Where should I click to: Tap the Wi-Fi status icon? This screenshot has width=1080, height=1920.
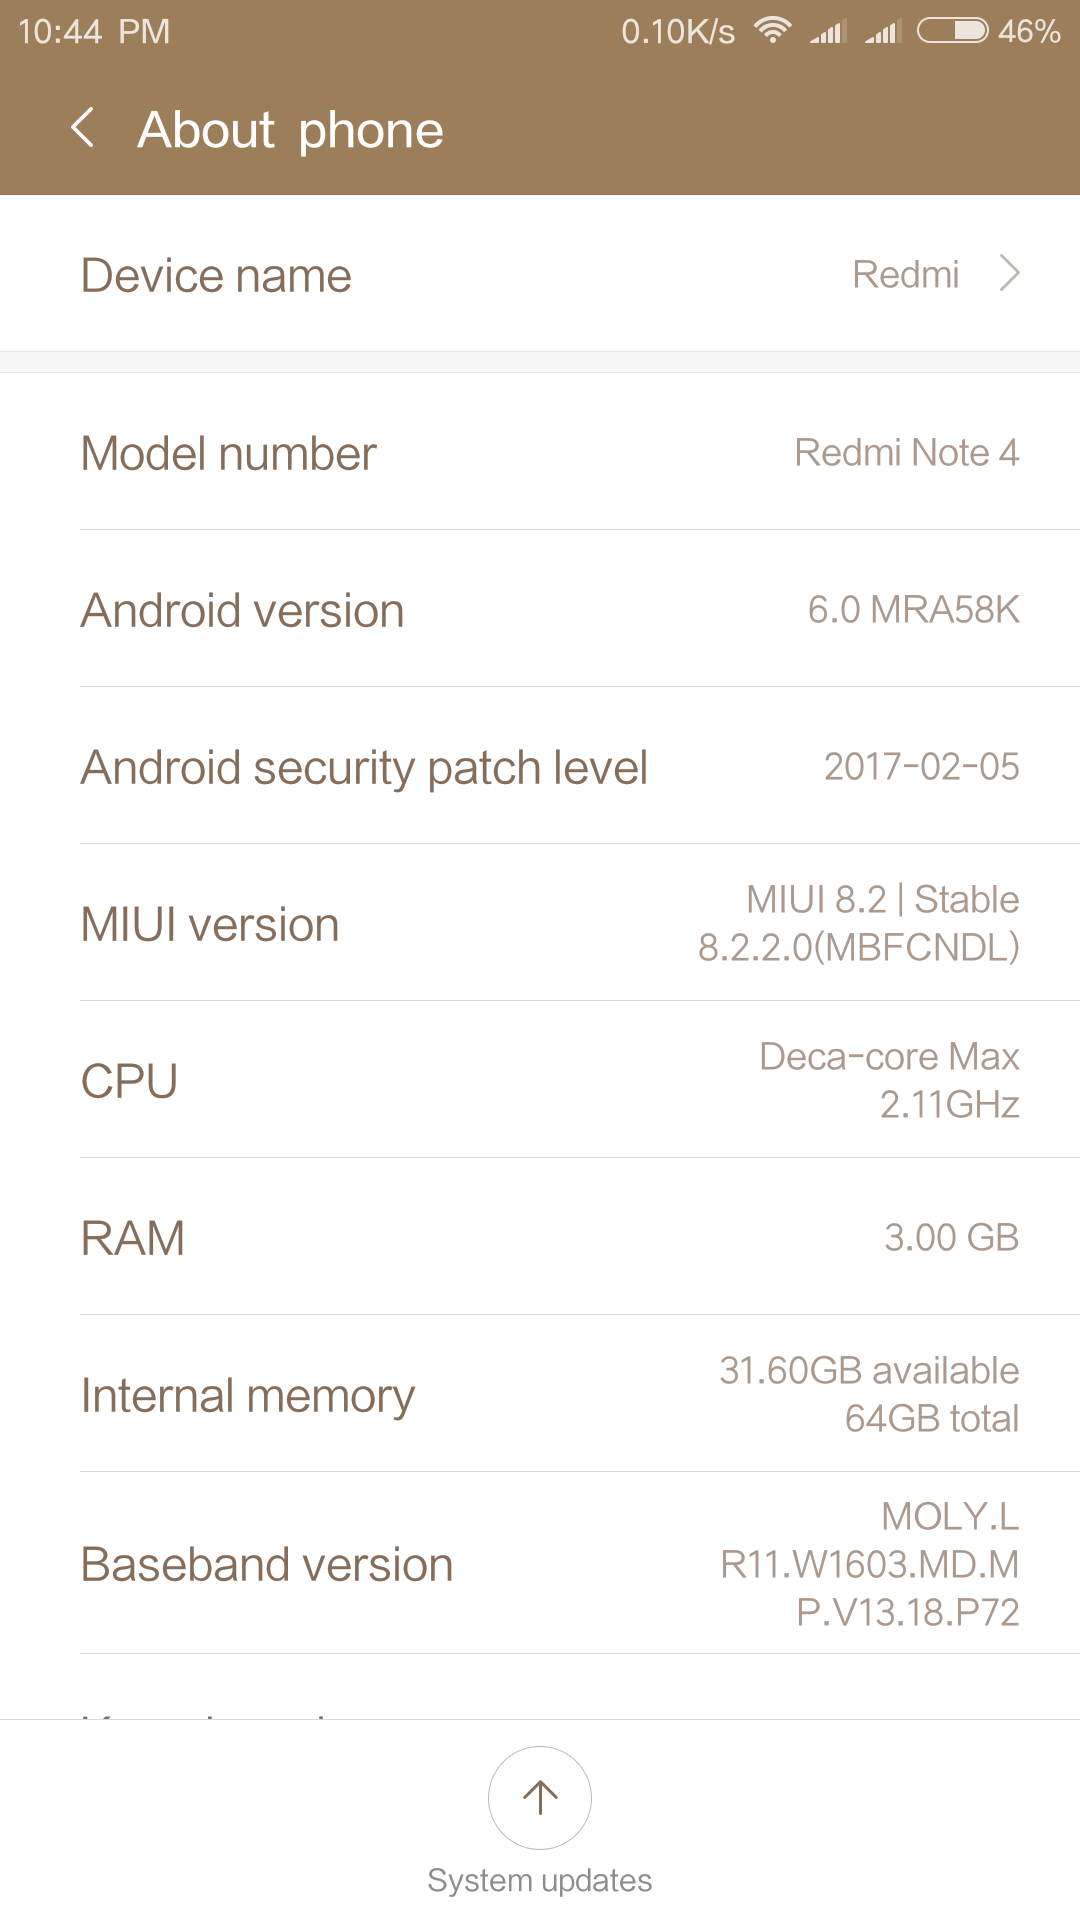772,31
